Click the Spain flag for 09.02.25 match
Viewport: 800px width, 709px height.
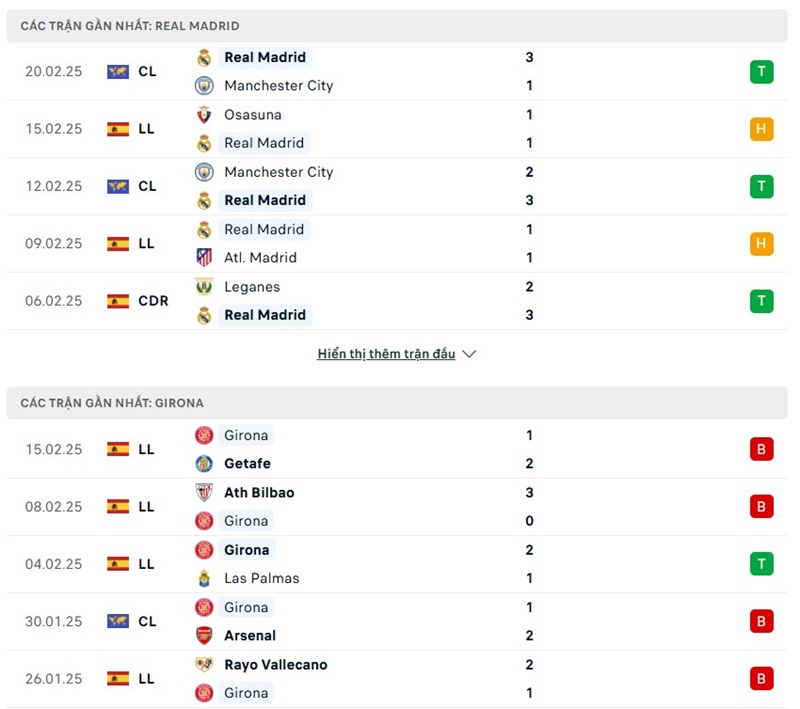coord(118,243)
